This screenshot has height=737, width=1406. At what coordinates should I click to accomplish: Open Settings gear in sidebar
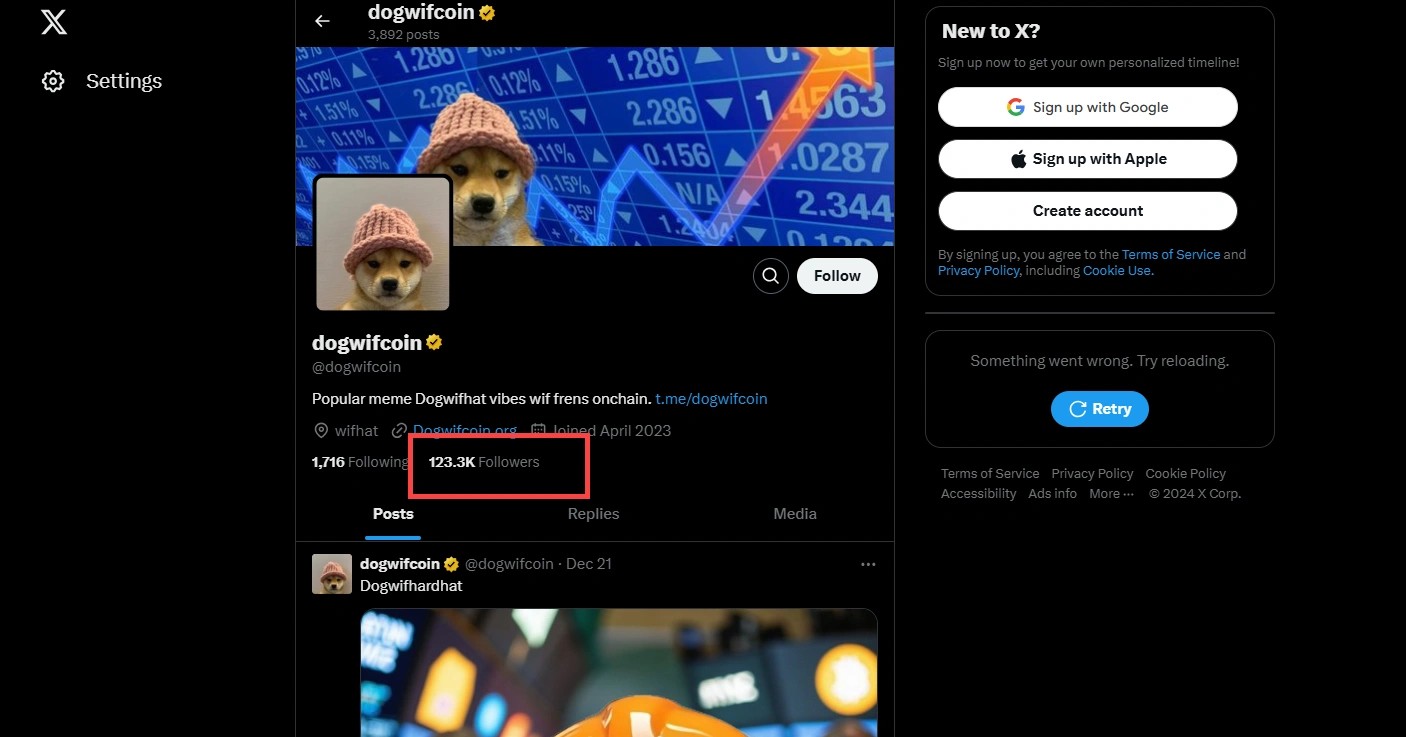[53, 81]
